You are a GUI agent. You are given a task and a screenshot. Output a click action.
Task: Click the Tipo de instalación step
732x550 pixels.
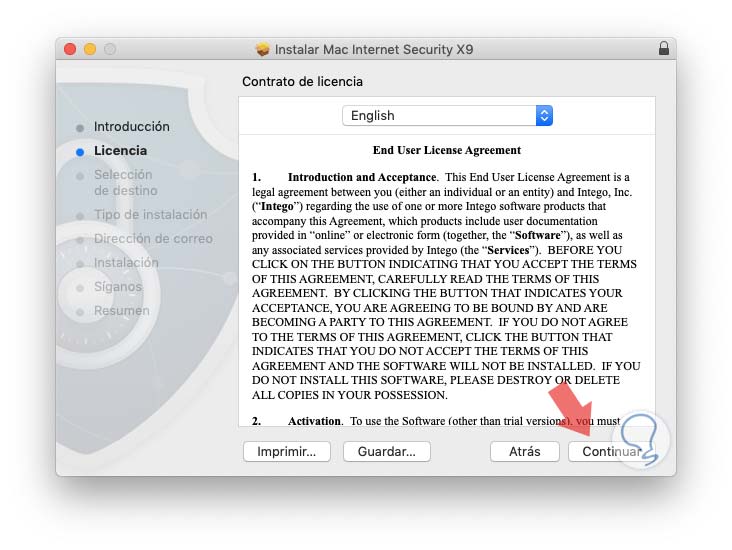click(x=150, y=215)
